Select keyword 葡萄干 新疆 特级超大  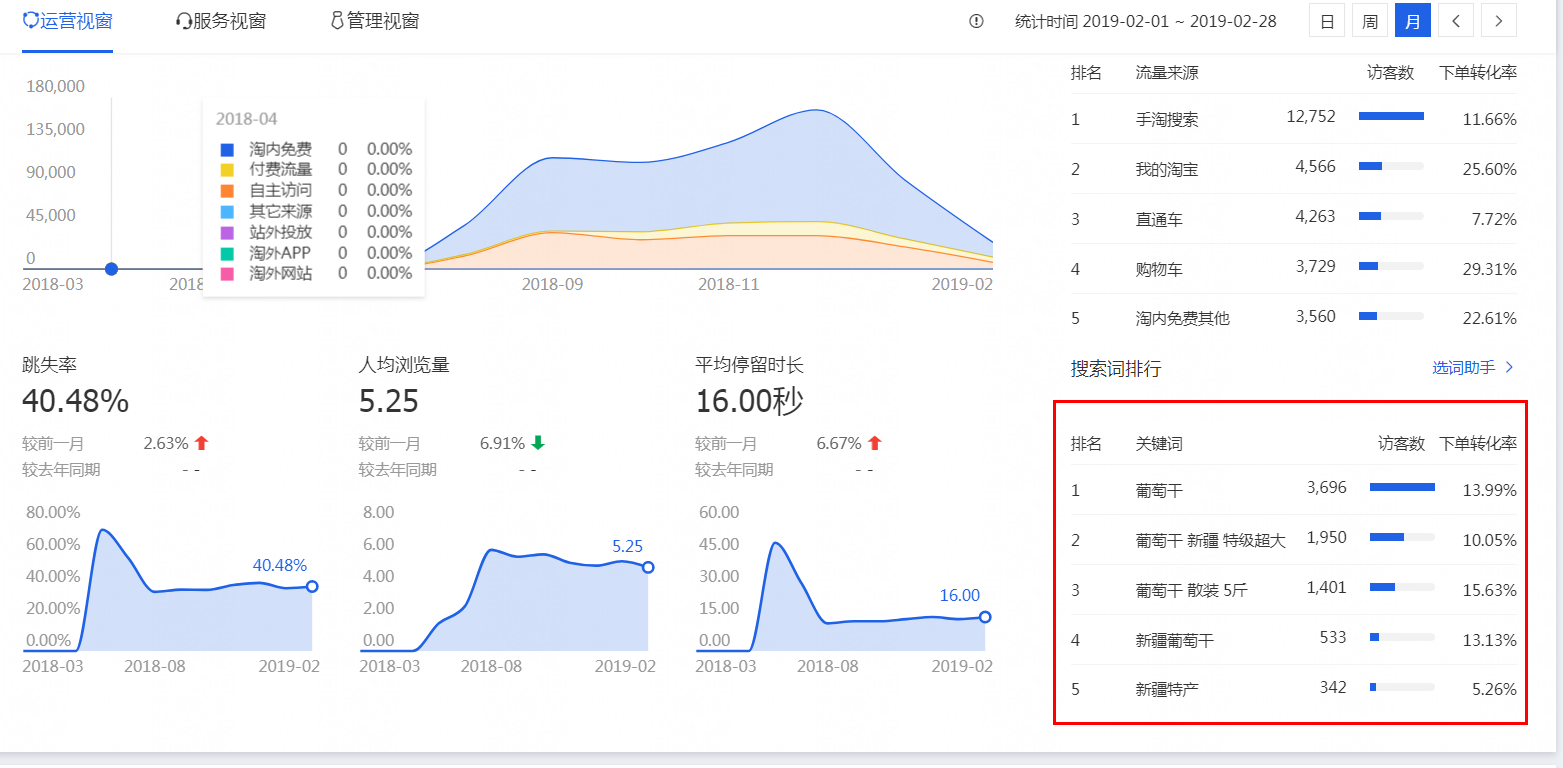[1210, 540]
